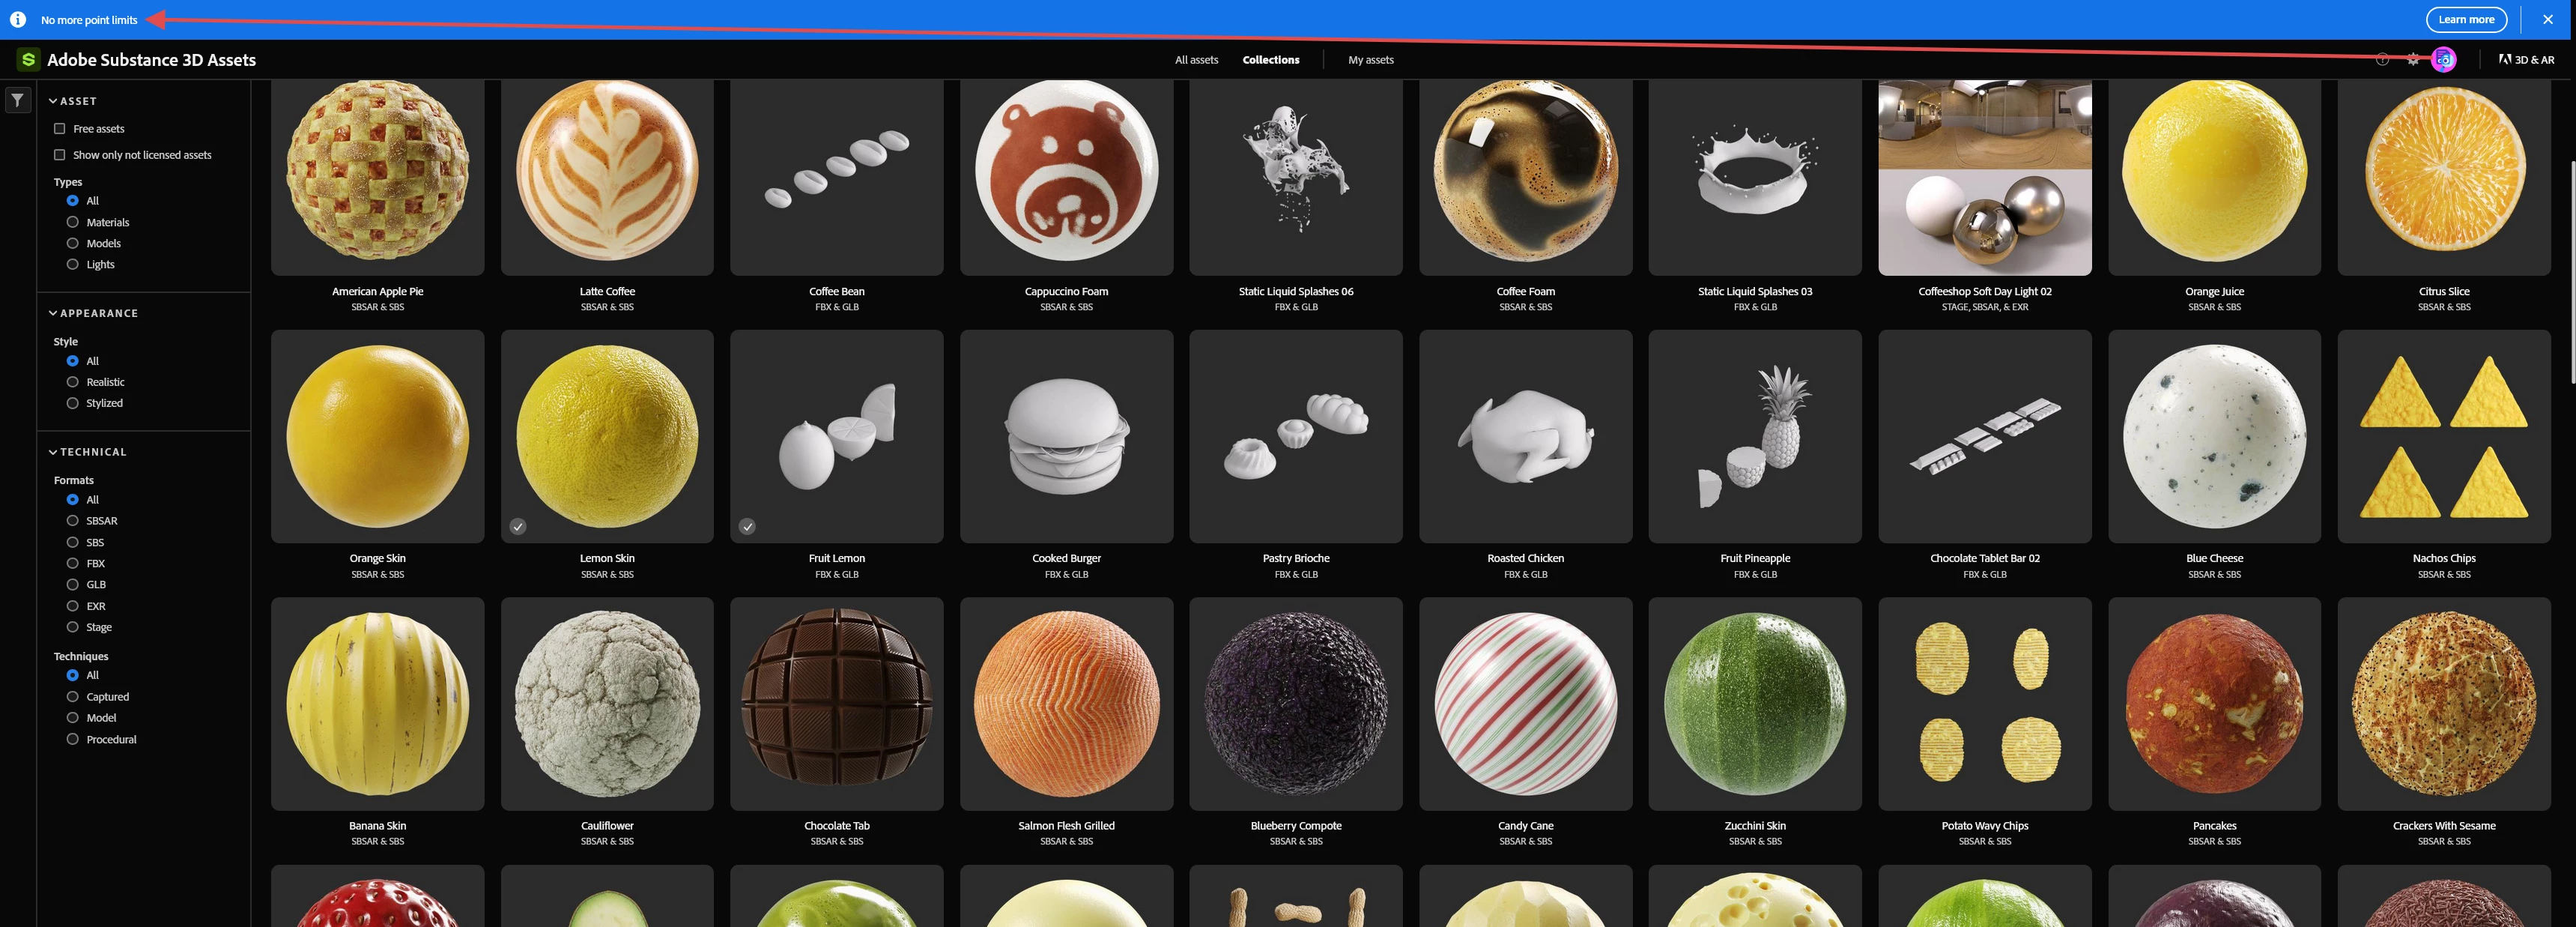Select the Materials type radio button
This screenshot has width=2576, height=927.
(73, 222)
